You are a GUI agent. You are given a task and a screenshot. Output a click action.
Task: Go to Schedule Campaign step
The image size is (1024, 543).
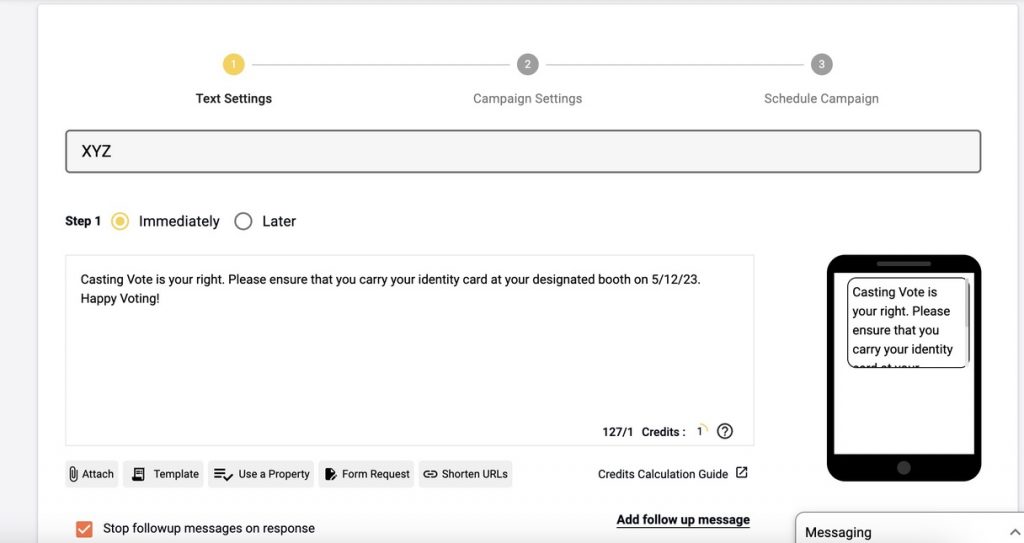(x=821, y=98)
